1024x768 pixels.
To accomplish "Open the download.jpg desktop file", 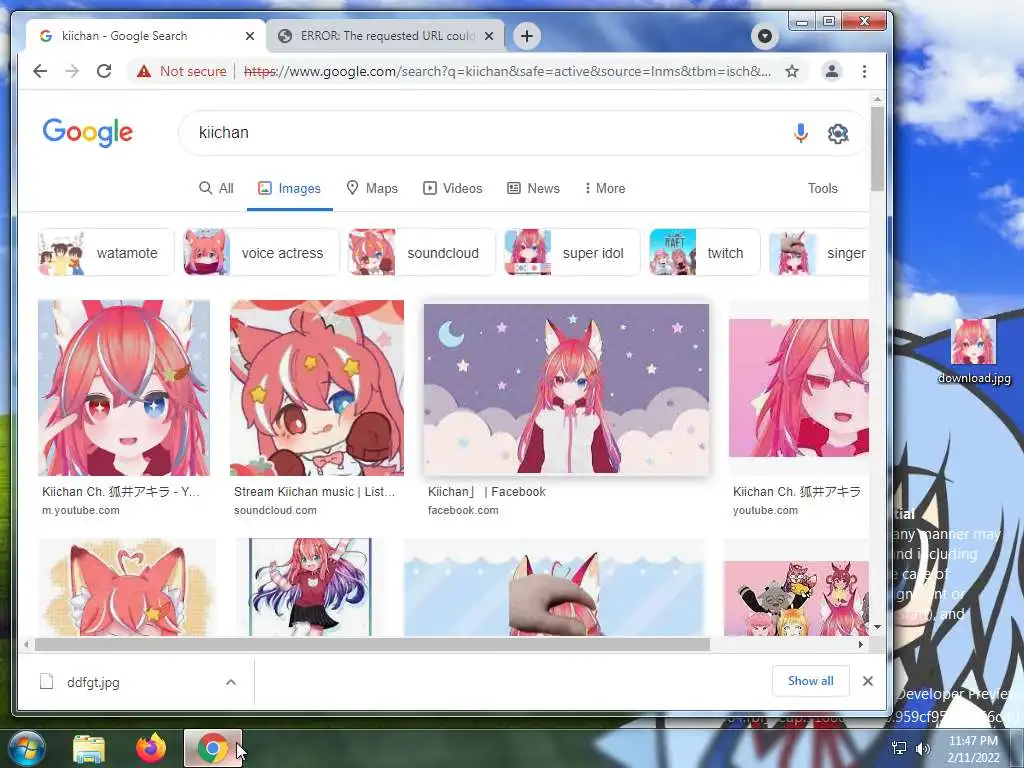I will click(x=973, y=351).
